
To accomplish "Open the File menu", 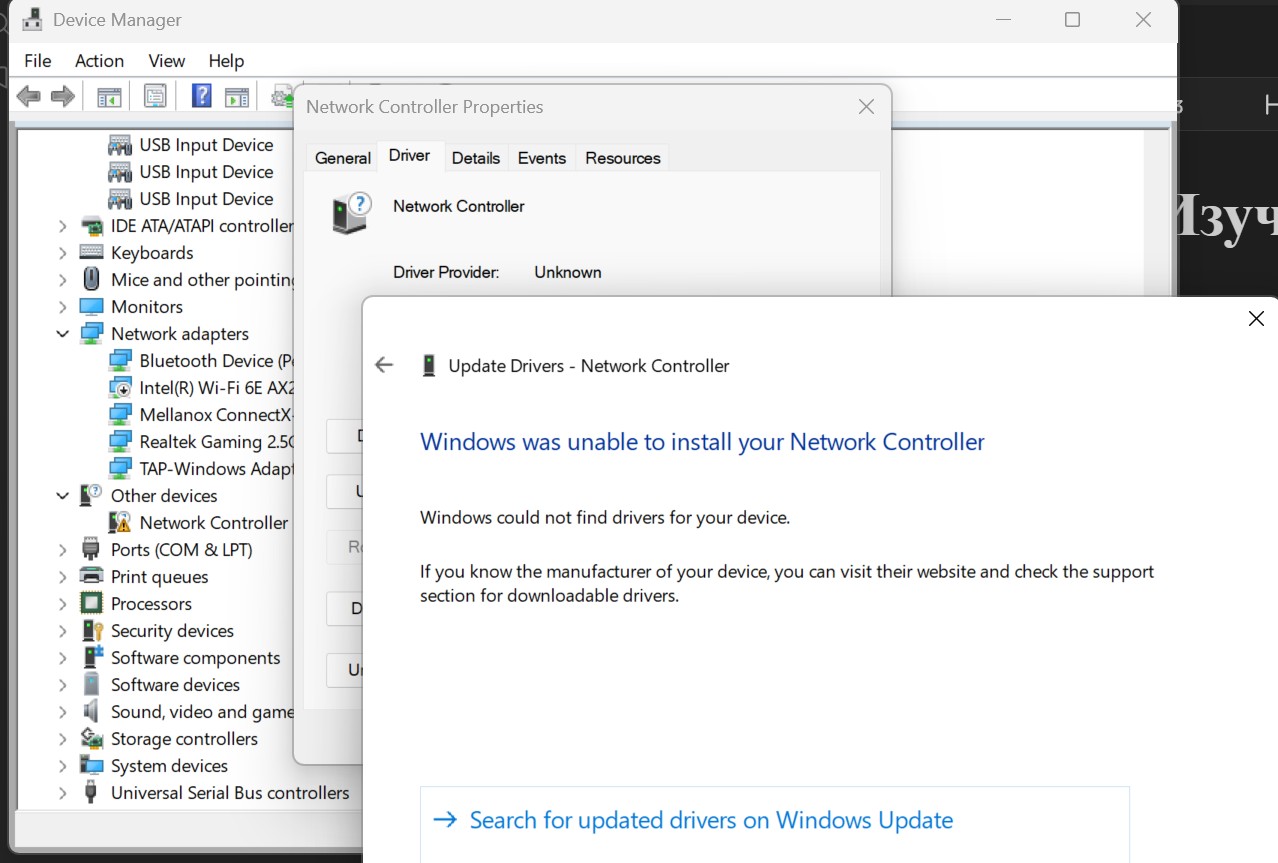I will pyautogui.click(x=37, y=61).
